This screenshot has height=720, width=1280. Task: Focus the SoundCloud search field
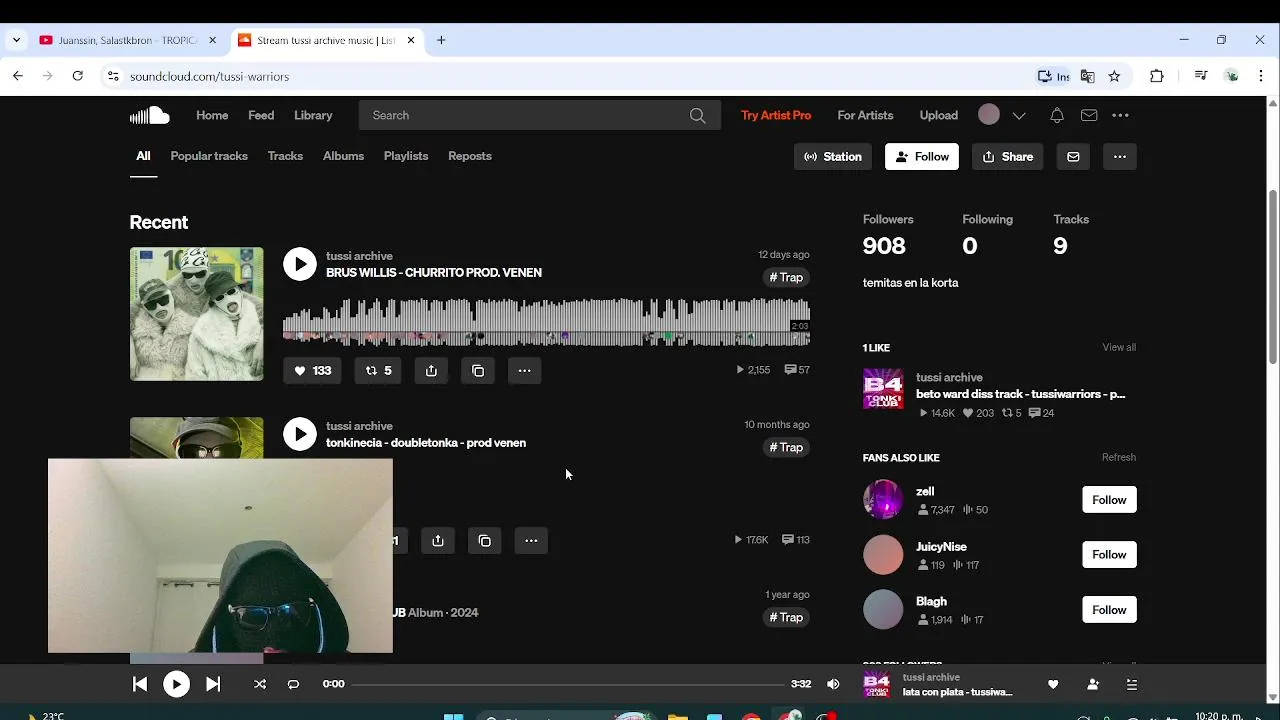point(540,115)
